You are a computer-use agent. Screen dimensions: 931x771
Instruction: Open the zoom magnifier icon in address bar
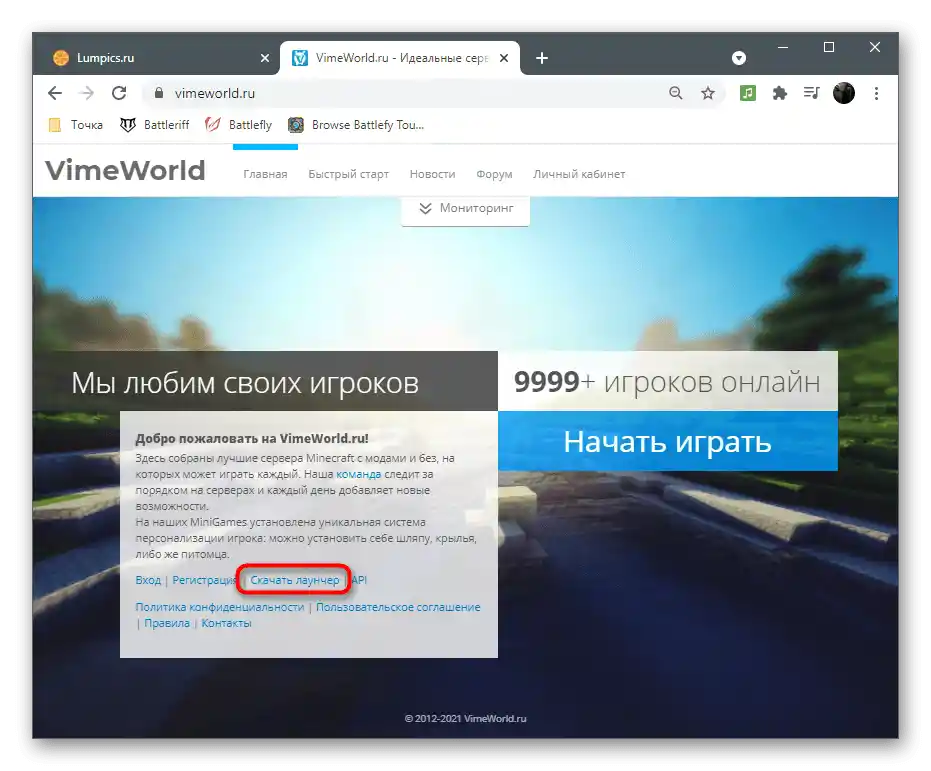point(676,93)
